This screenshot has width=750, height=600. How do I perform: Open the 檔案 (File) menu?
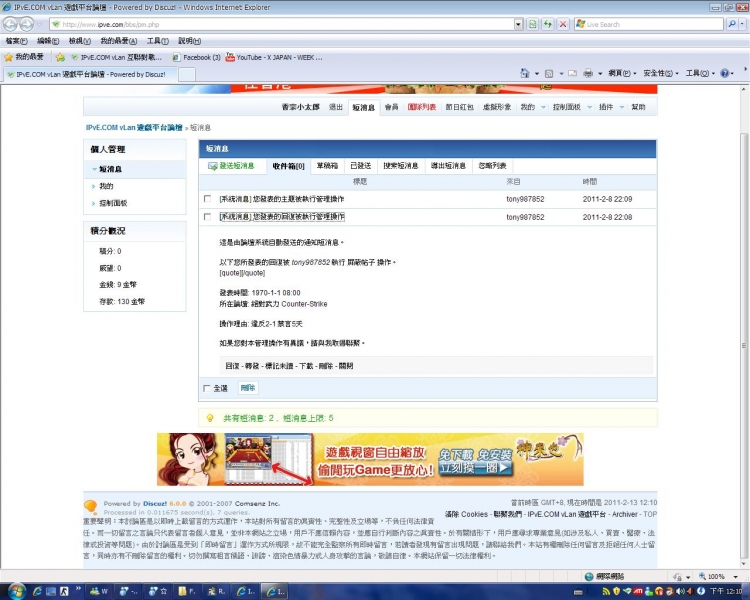pyautogui.click(x=16, y=41)
